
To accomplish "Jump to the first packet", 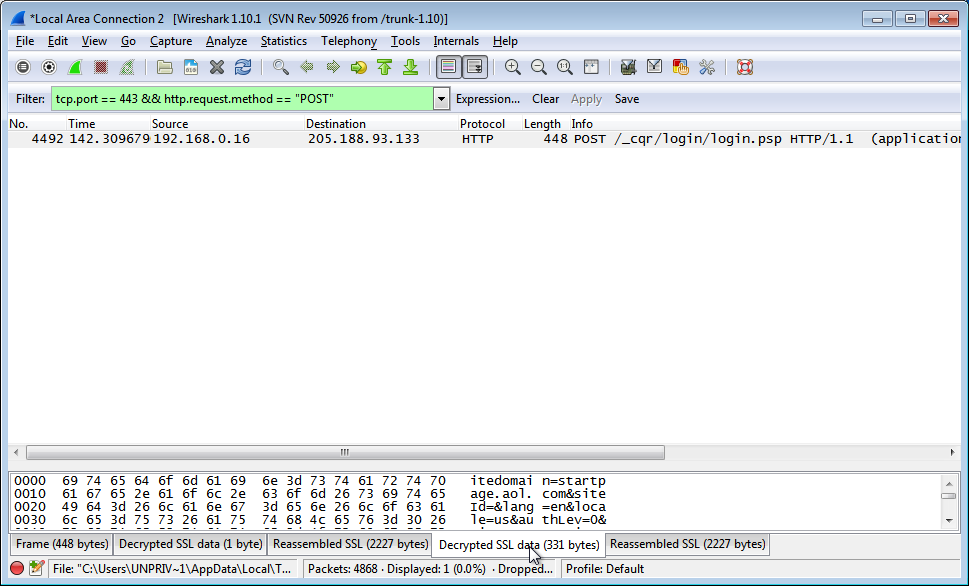I will 384,67.
